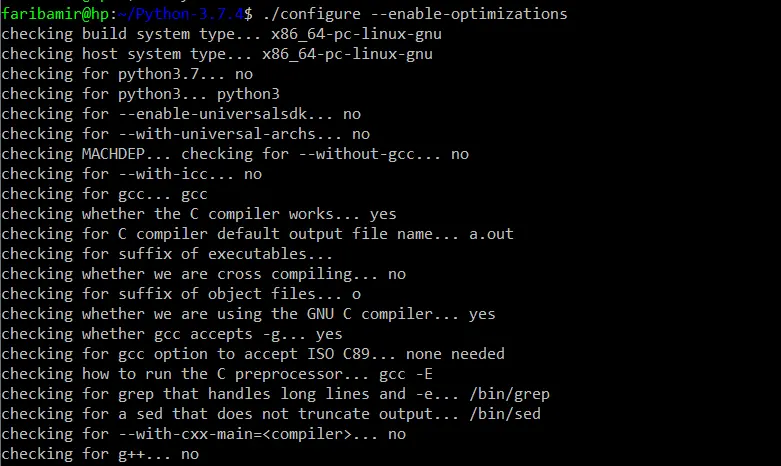The height and width of the screenshot is (466, 781).
Task: Click the --enable-optimizations flag
Action: point(467,14)
